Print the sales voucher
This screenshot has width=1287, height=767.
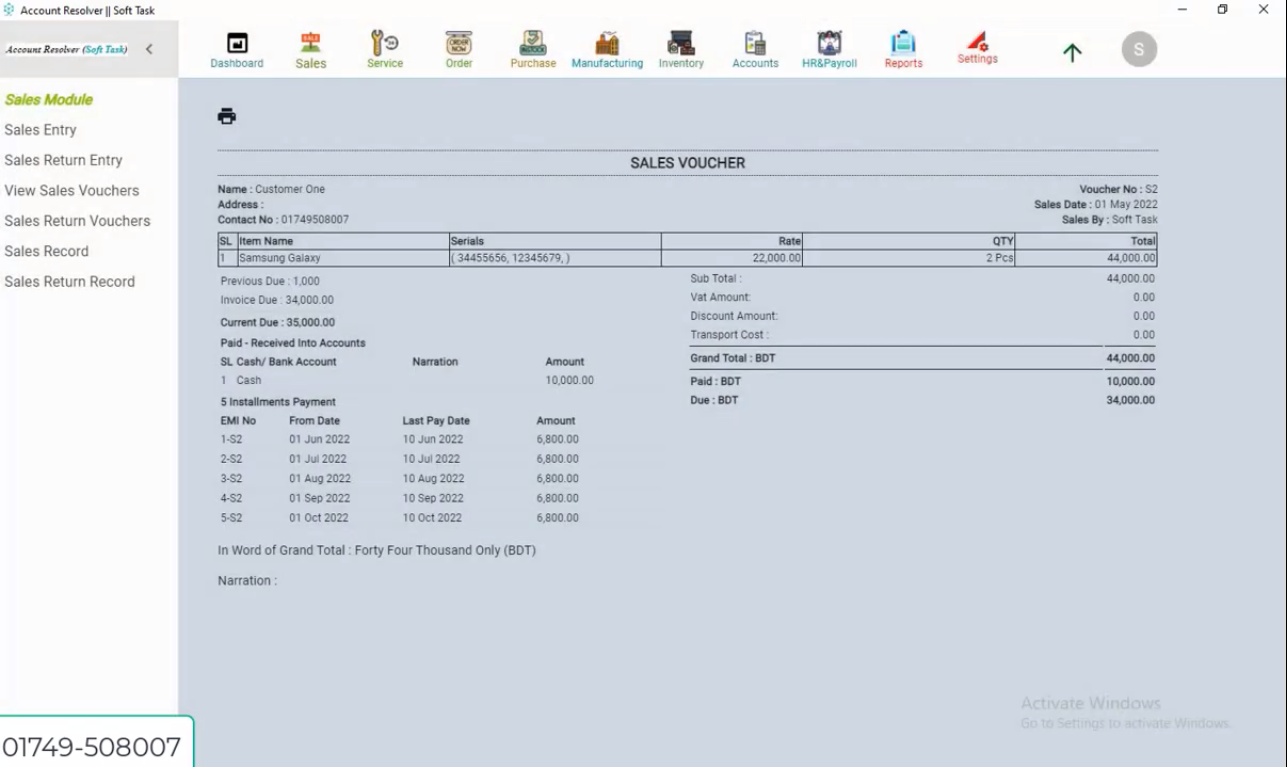(x=228, y=115)
